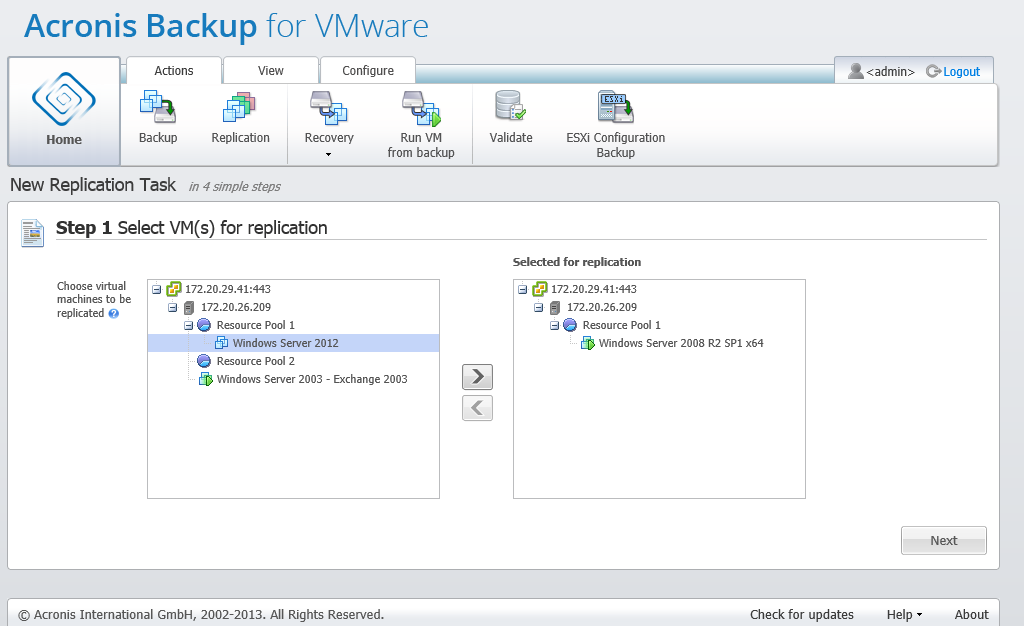This screenshot has height=626, width=1024.
Task: Select host server icon in left tree
Action: click(x=189, y=307)
